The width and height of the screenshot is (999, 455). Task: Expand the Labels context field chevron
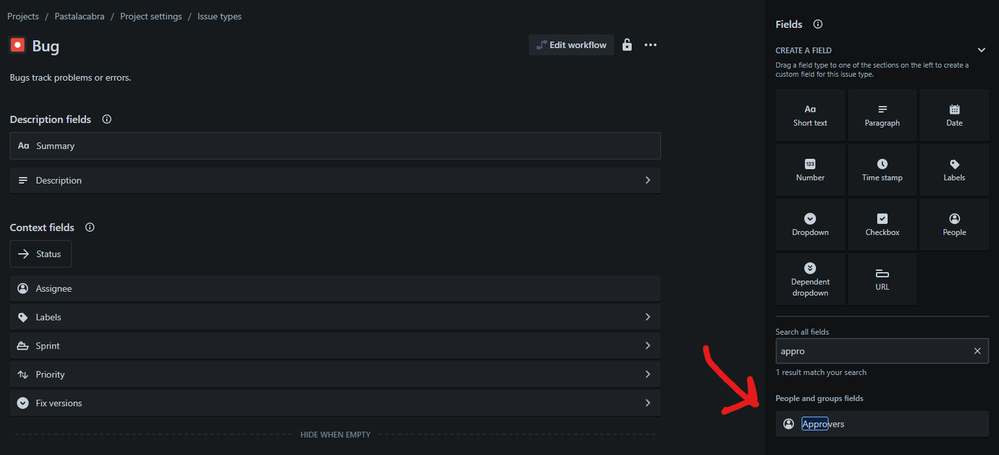coord(647,317)
